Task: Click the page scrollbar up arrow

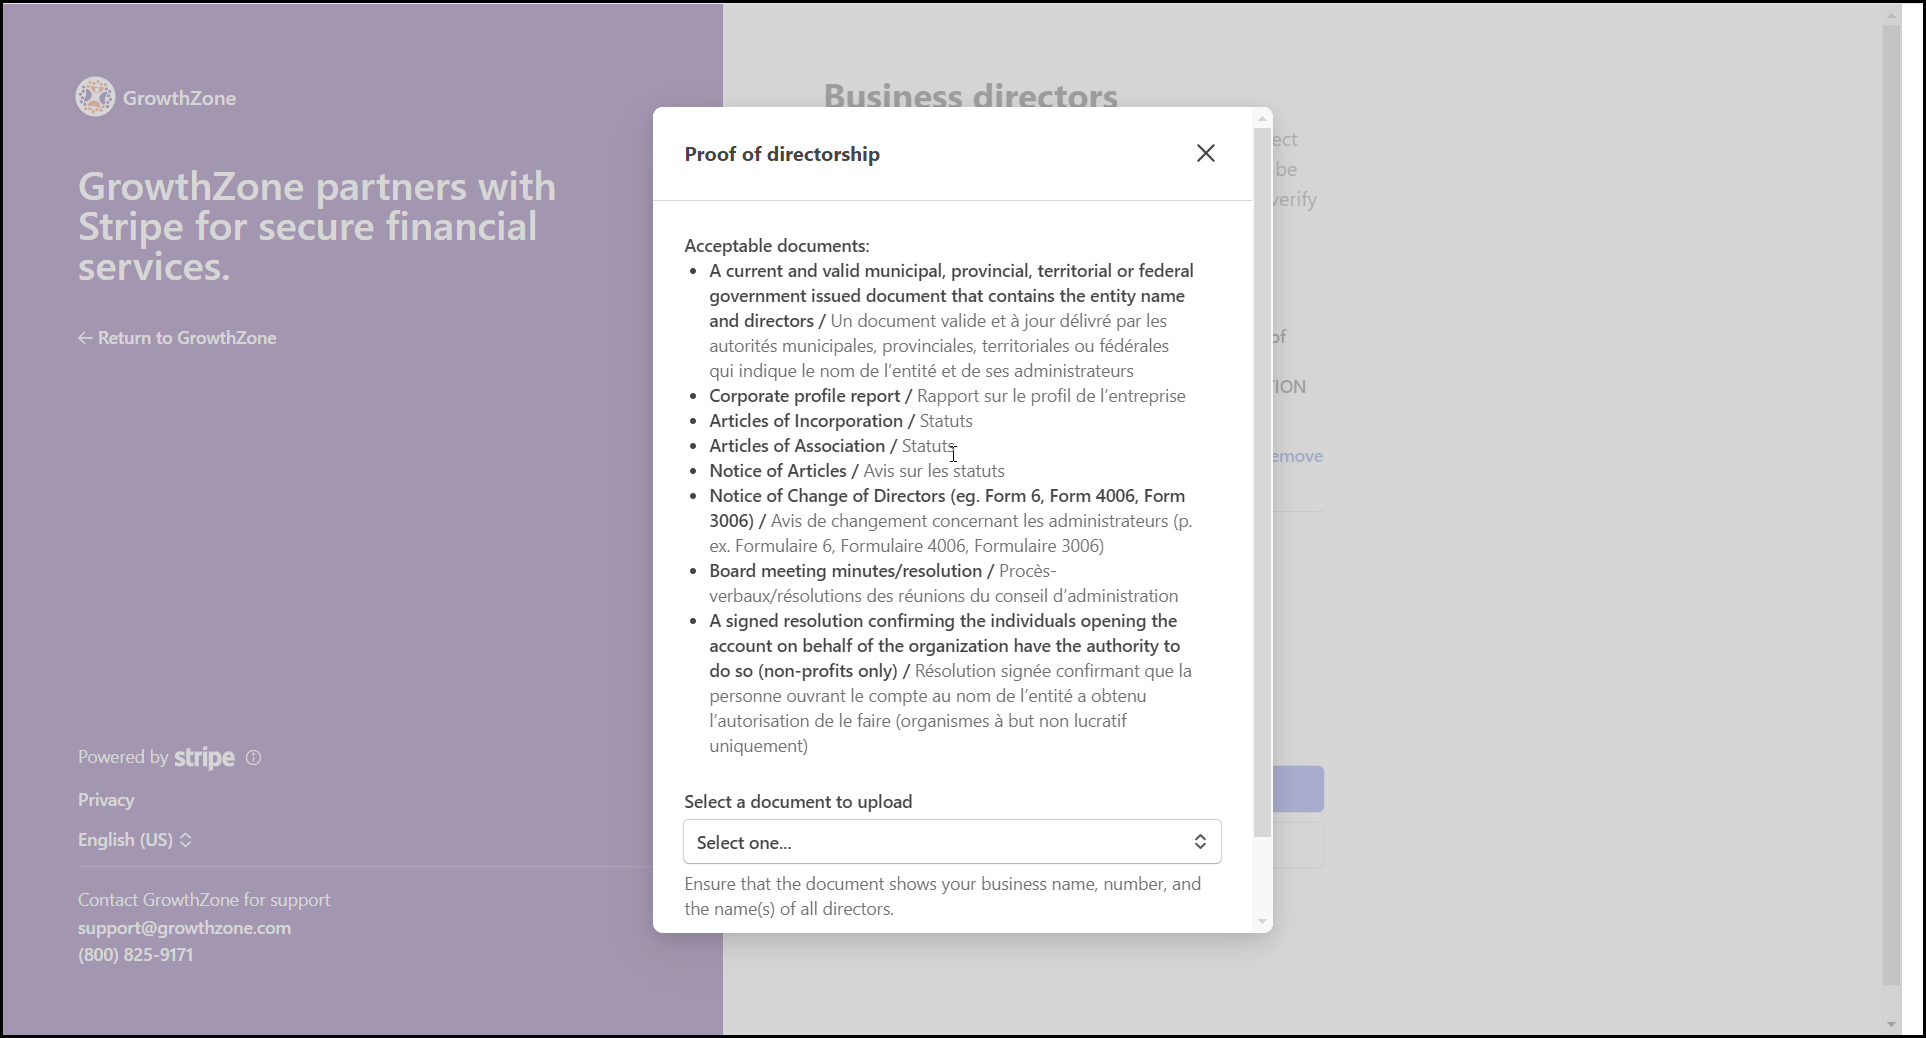Action: point(1890,15)
